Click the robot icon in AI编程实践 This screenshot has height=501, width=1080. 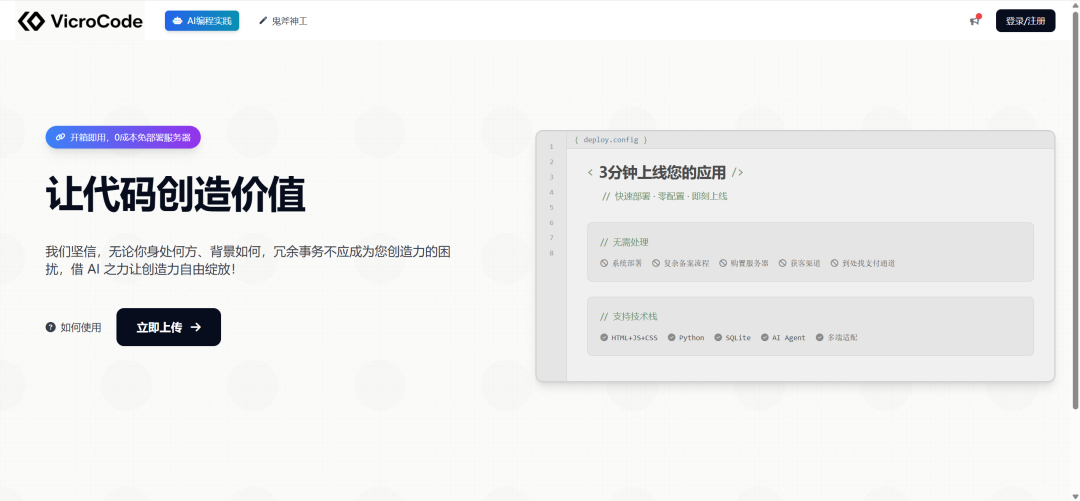[x=178, y=21]
